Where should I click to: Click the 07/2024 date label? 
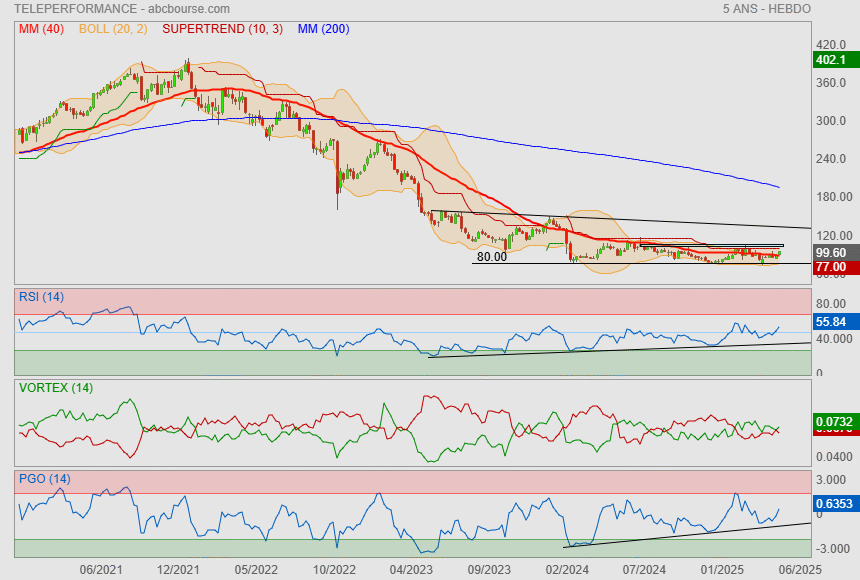644,570
